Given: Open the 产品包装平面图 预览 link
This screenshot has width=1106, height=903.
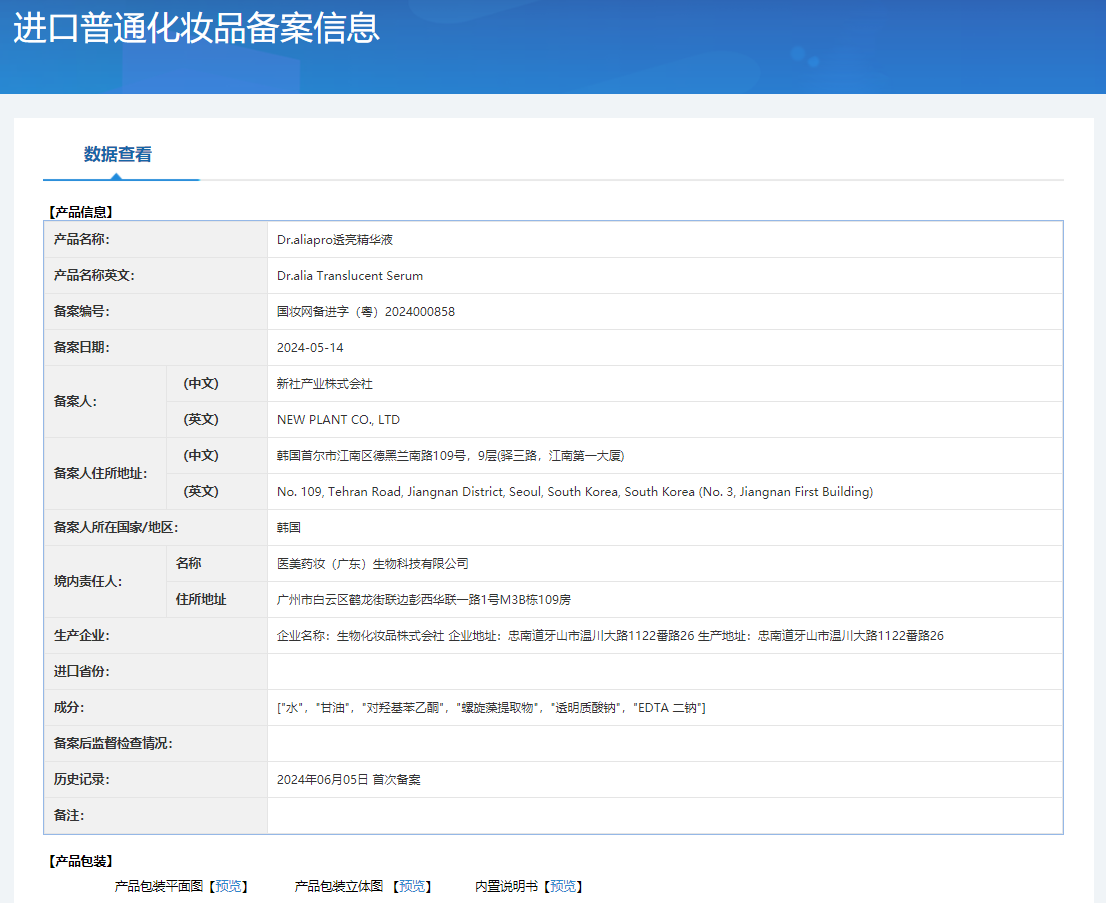Looking at the screenshot, I should tap(228, 886).
